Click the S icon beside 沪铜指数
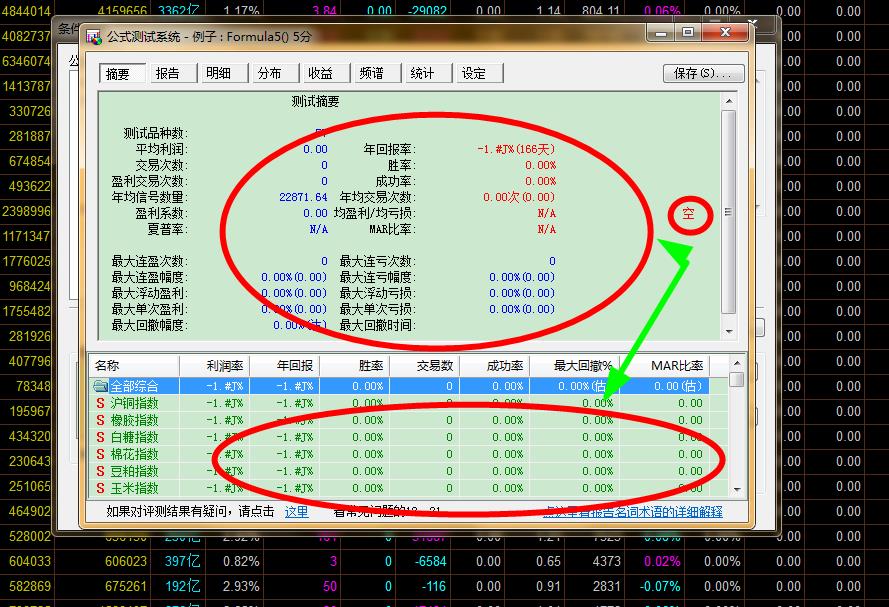This screenshot has height=607, width=889. click(x=100, y=404)
